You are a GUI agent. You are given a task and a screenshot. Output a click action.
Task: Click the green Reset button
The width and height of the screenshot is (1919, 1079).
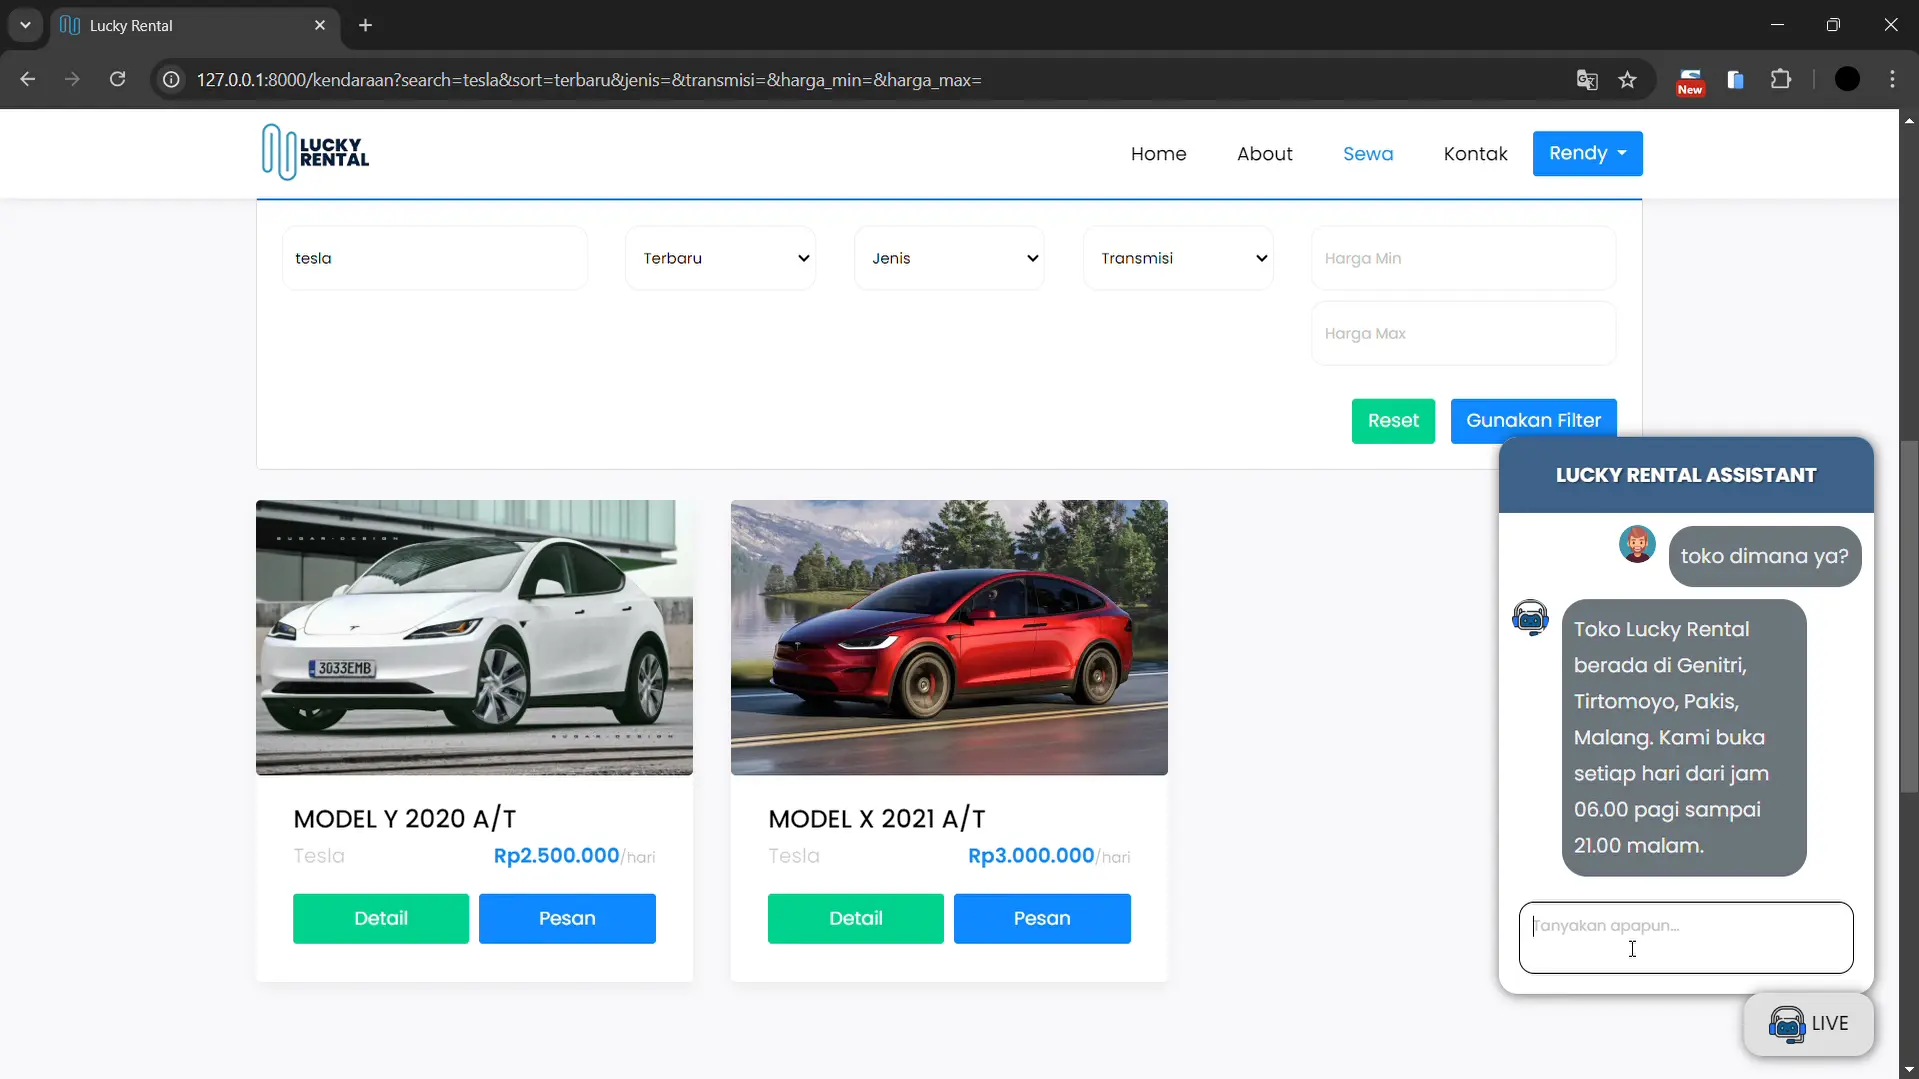point(1392,421)
